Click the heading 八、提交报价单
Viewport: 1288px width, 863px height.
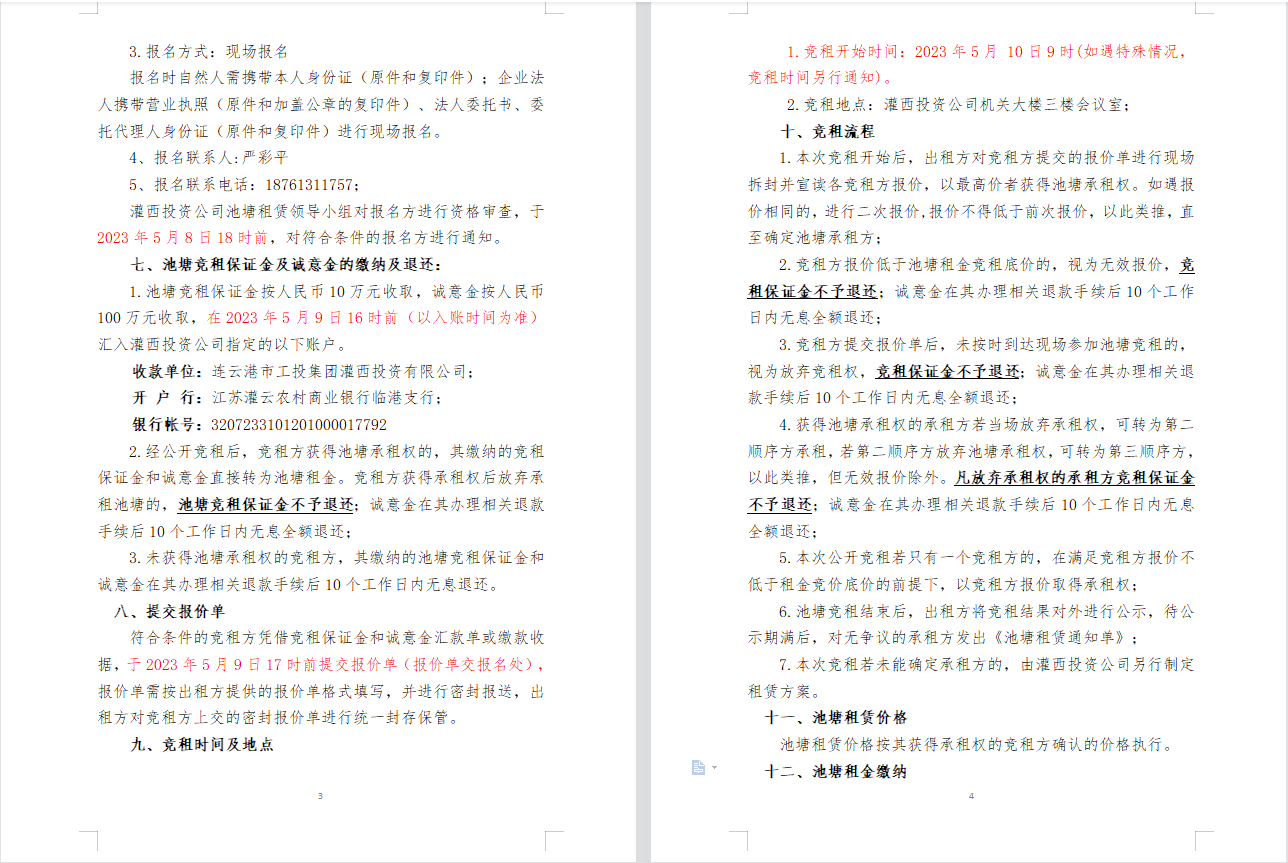click(169, 611)
